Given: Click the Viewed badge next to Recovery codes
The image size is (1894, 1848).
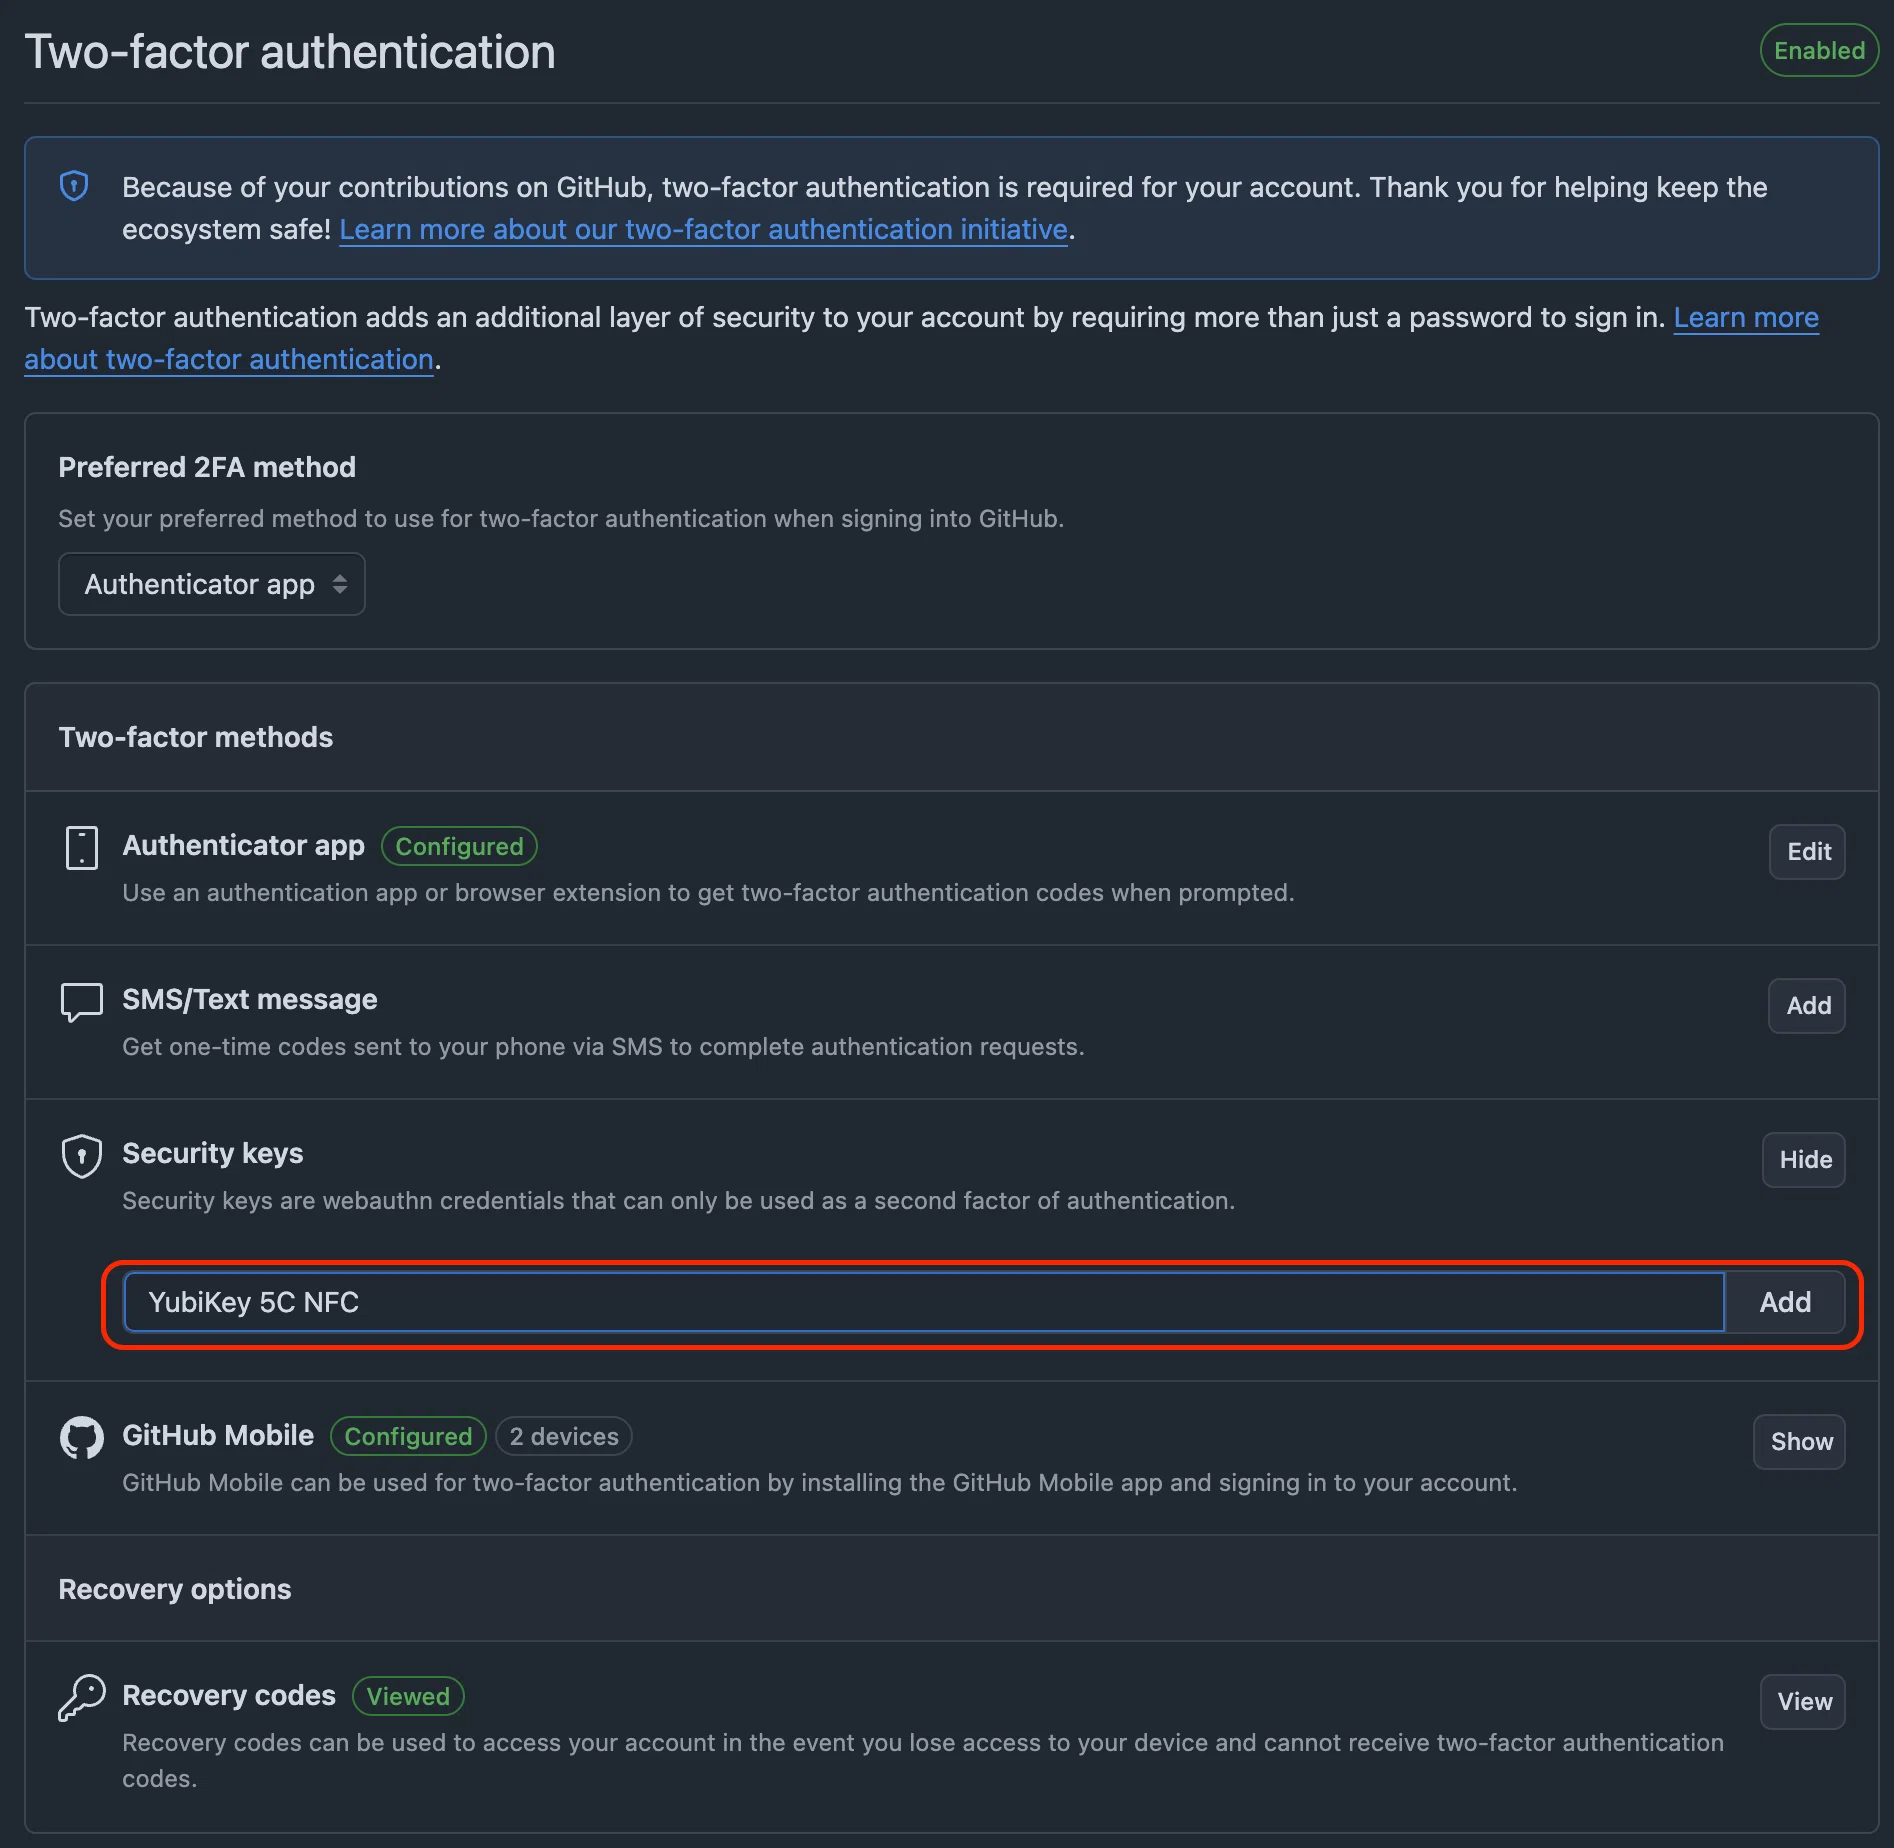Looking at the screenshot, I should [408, 1696].
